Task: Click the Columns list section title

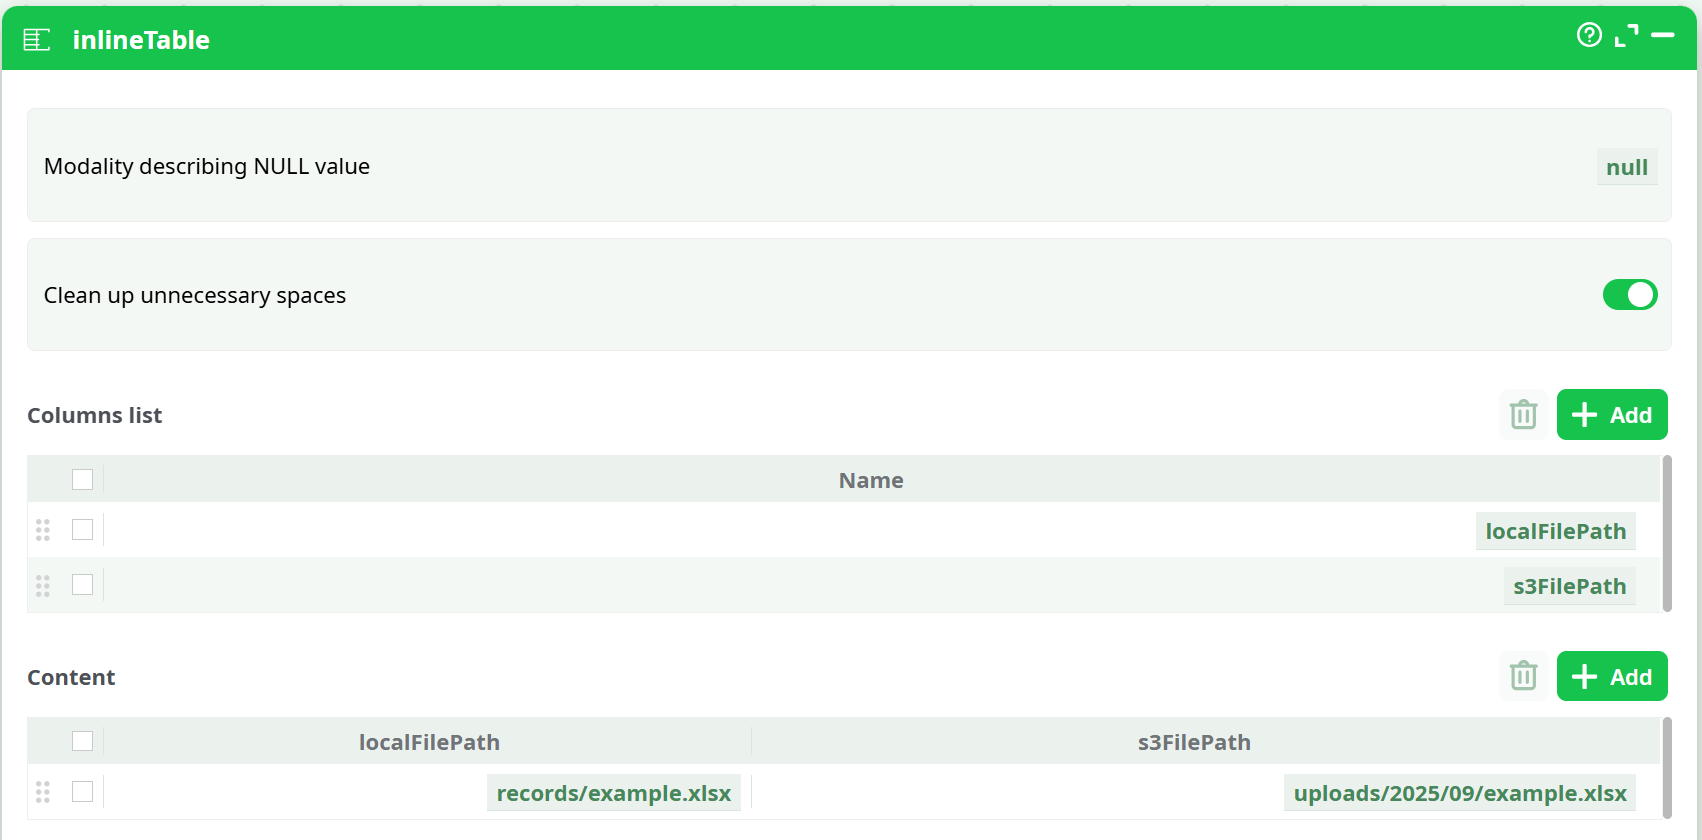Action: [x=94, y=415]
